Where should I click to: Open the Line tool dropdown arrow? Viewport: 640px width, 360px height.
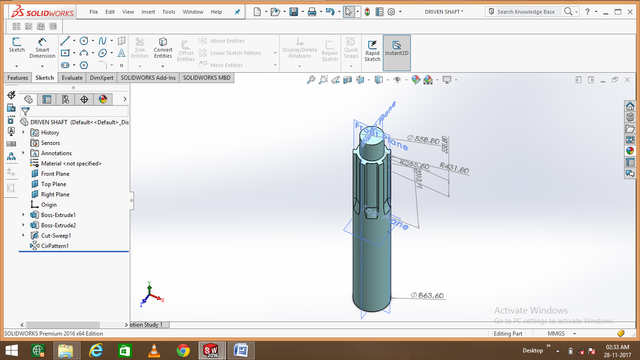click(x=74, y=41)
